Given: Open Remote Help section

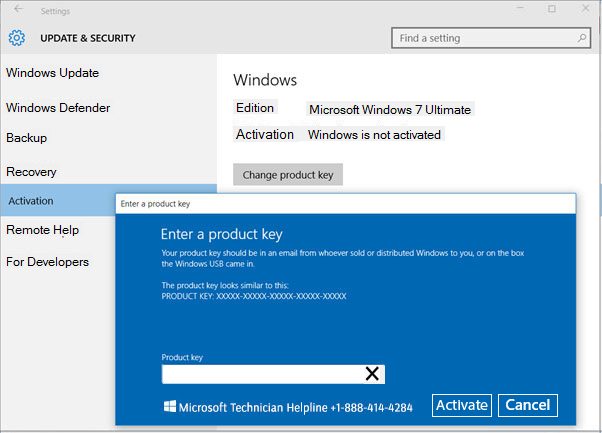Looking at the screenshot, I should click(x=43, y=230).
